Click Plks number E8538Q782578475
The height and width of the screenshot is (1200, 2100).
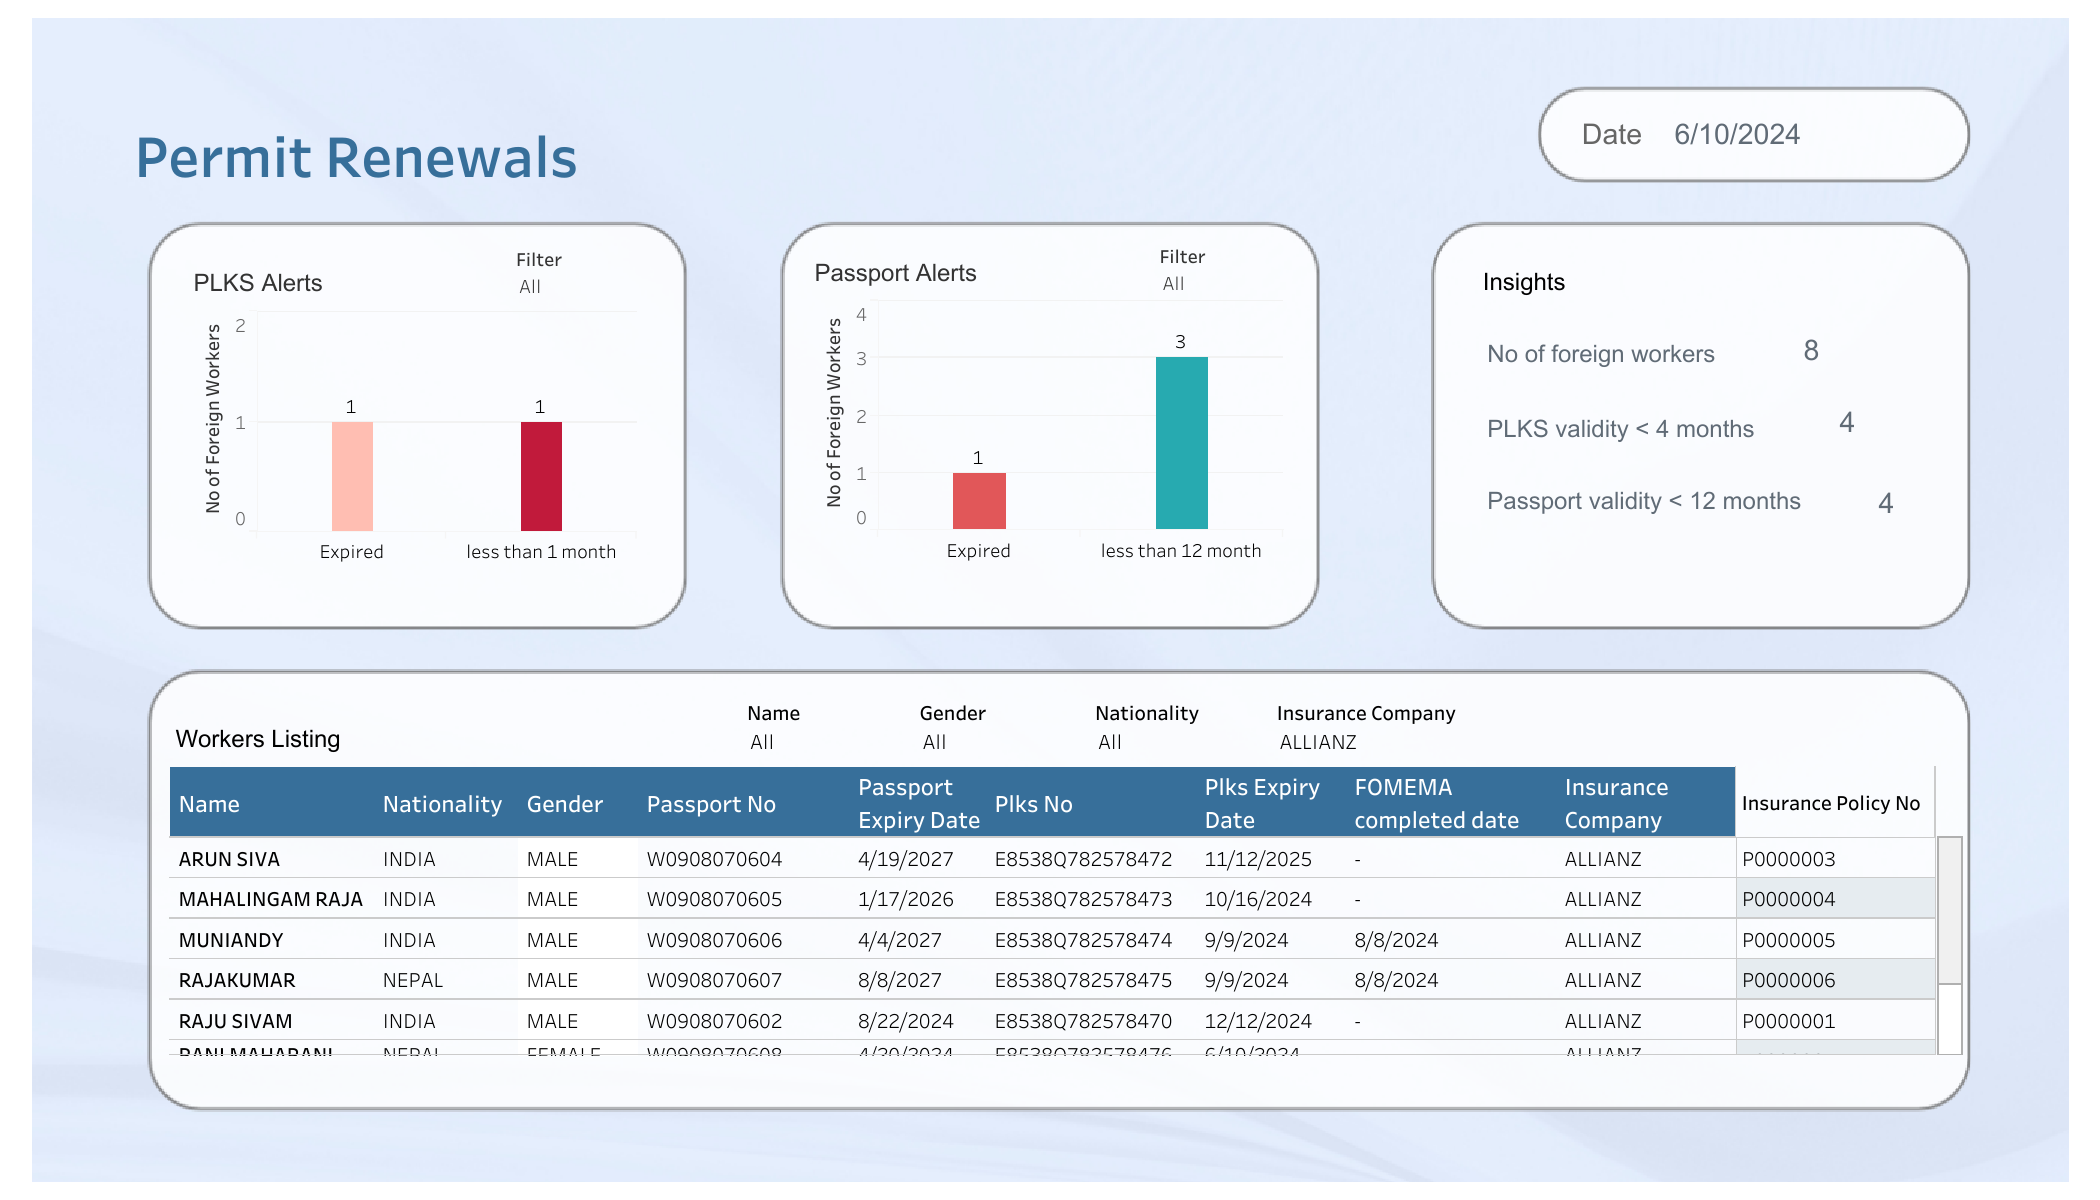pyautogui.click(x=1083, y=980)
